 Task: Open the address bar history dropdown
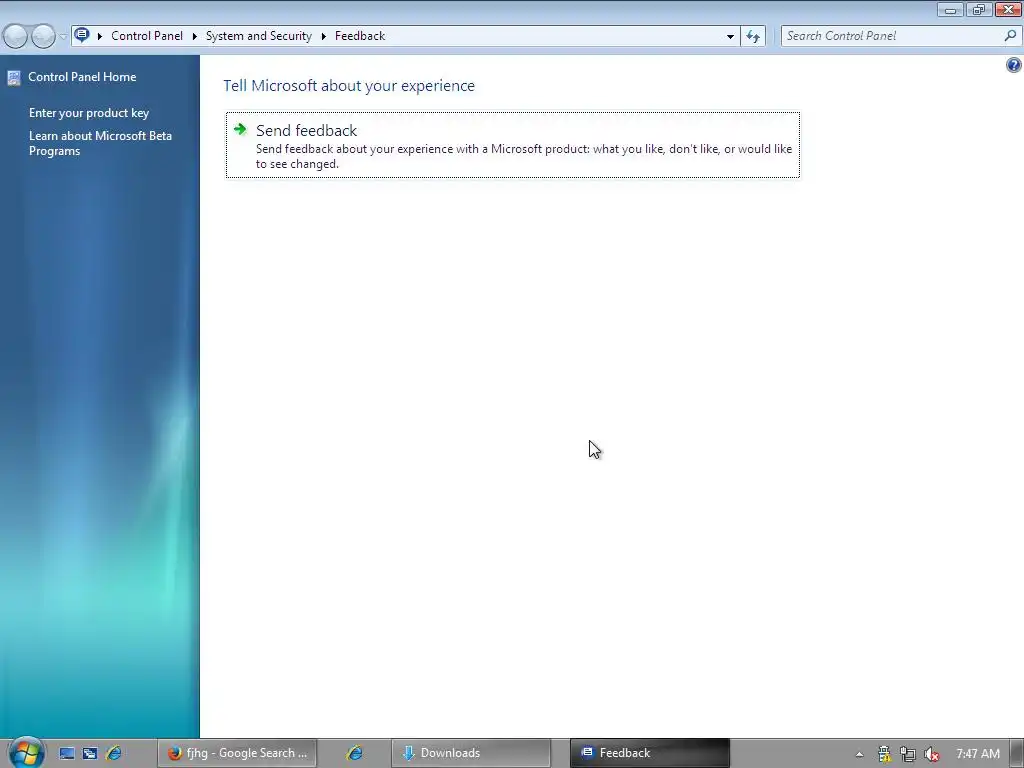tap(730, 37)
